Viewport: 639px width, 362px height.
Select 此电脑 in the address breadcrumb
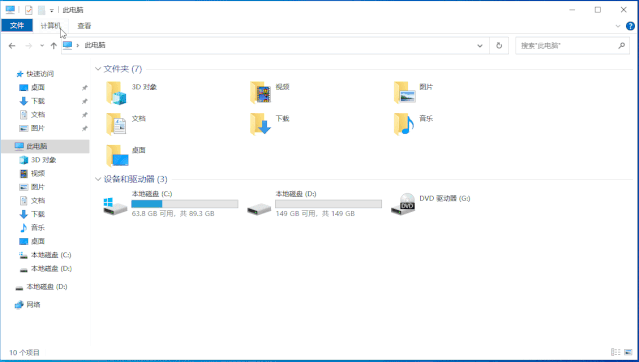95,45
